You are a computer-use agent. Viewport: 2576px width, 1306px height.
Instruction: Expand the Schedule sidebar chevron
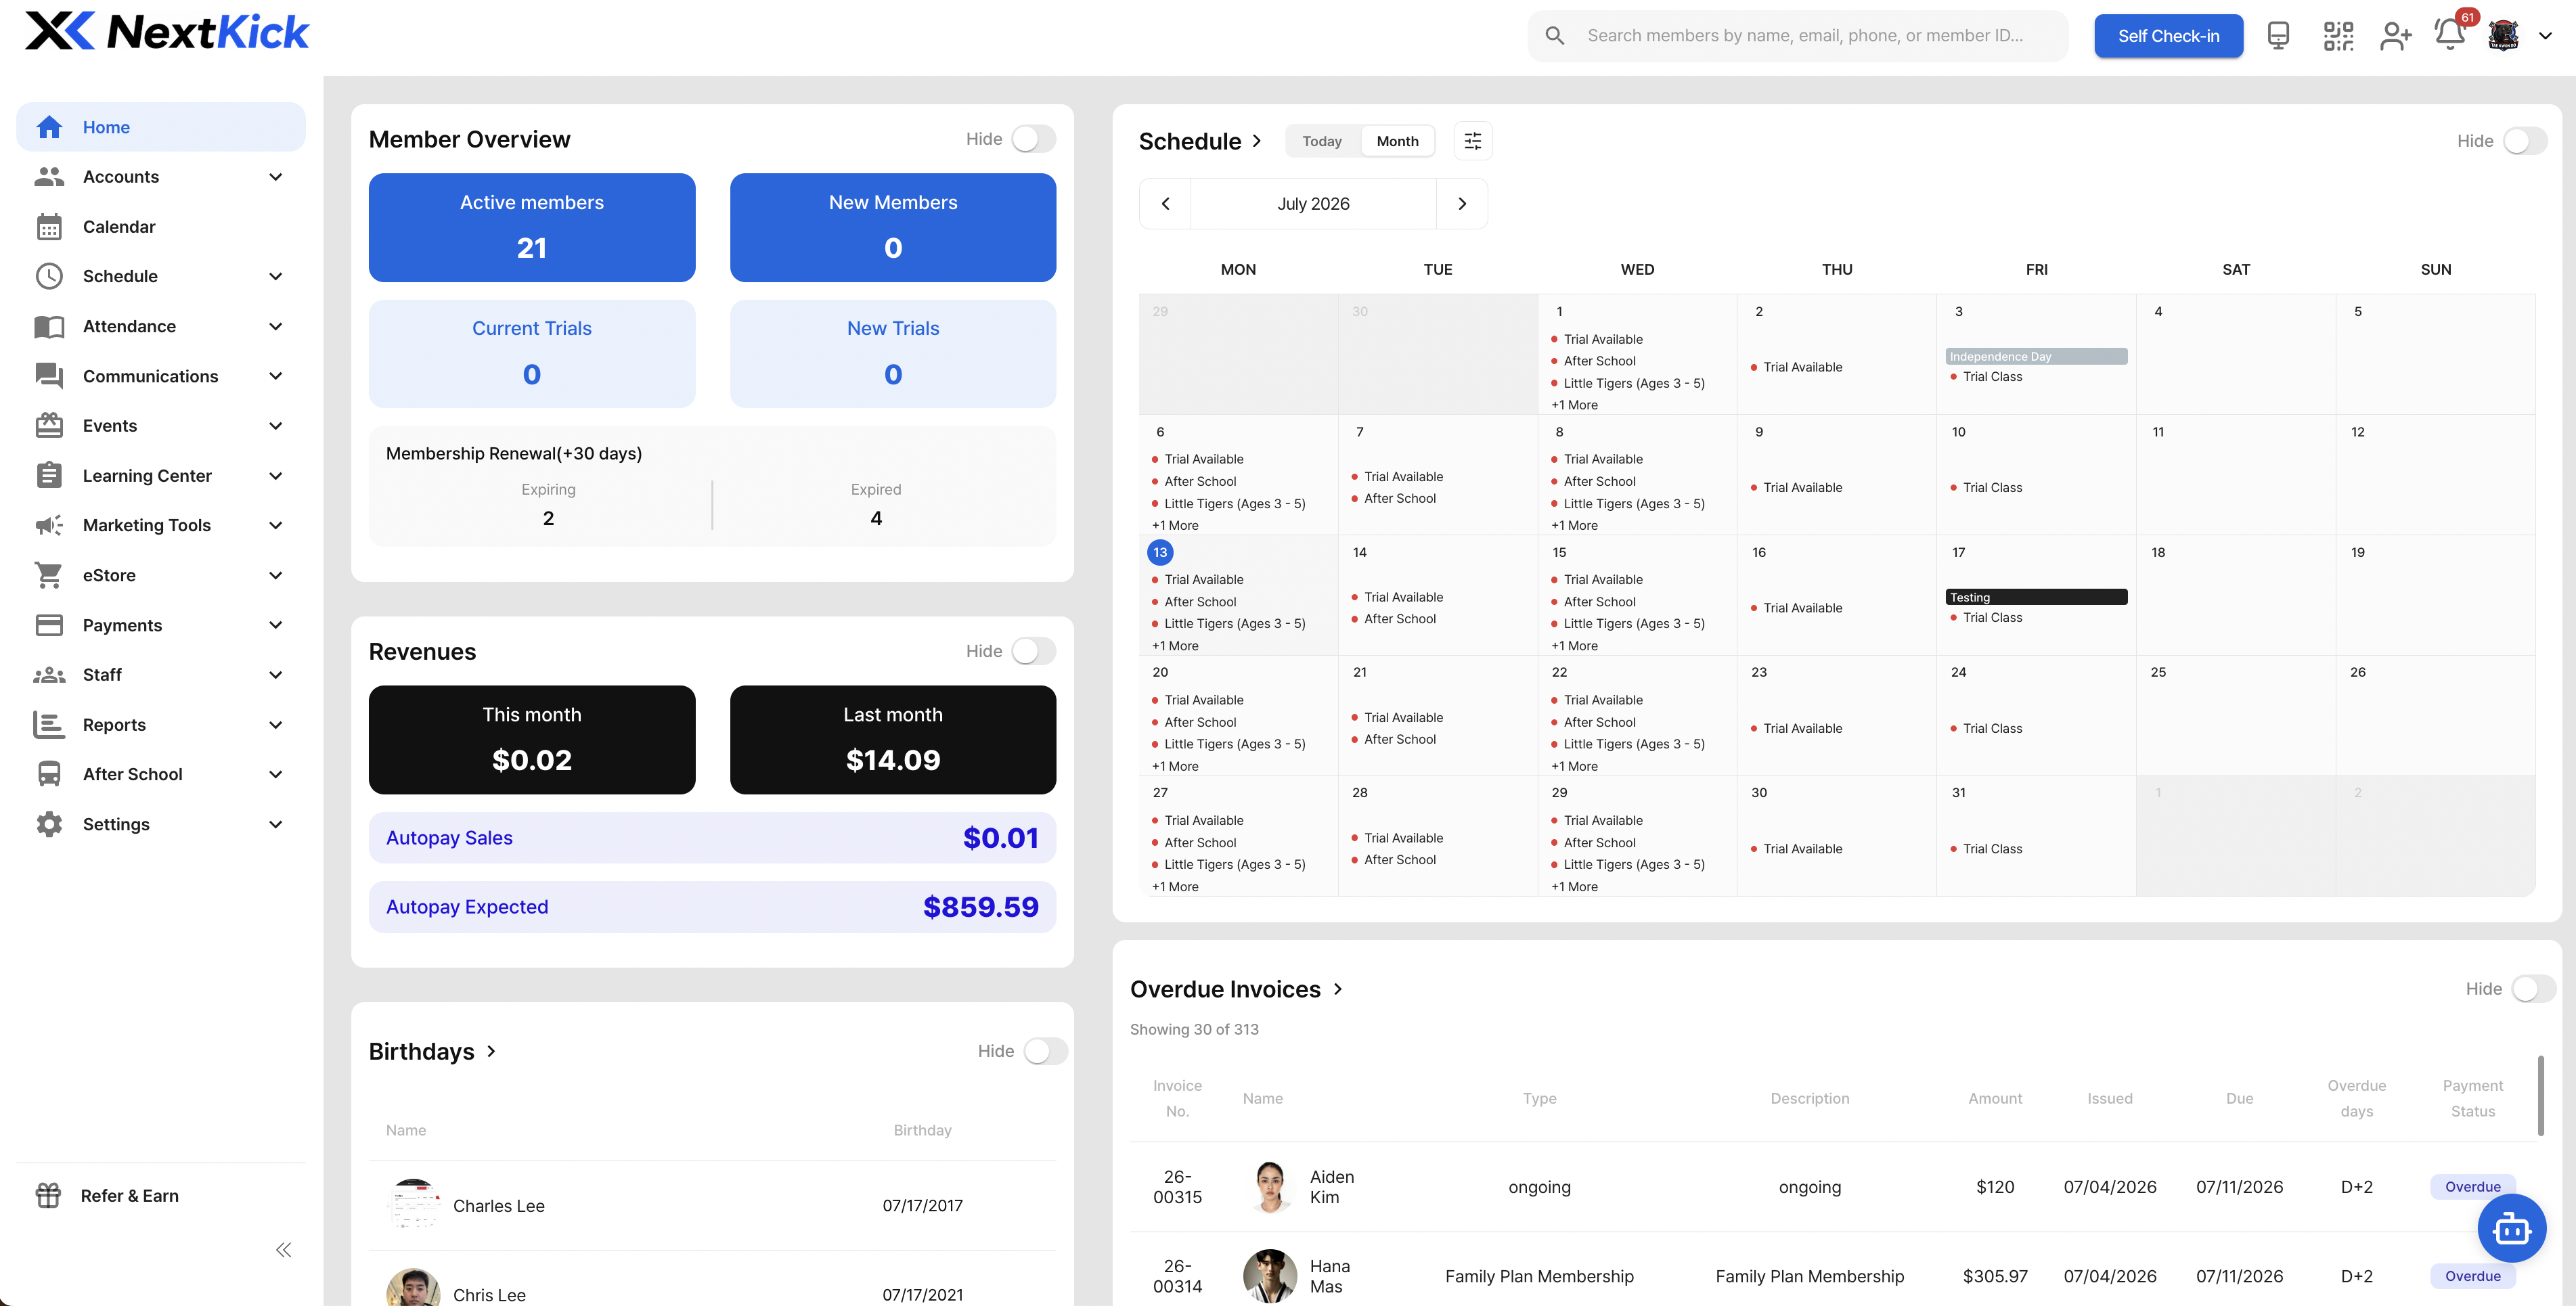276,276
